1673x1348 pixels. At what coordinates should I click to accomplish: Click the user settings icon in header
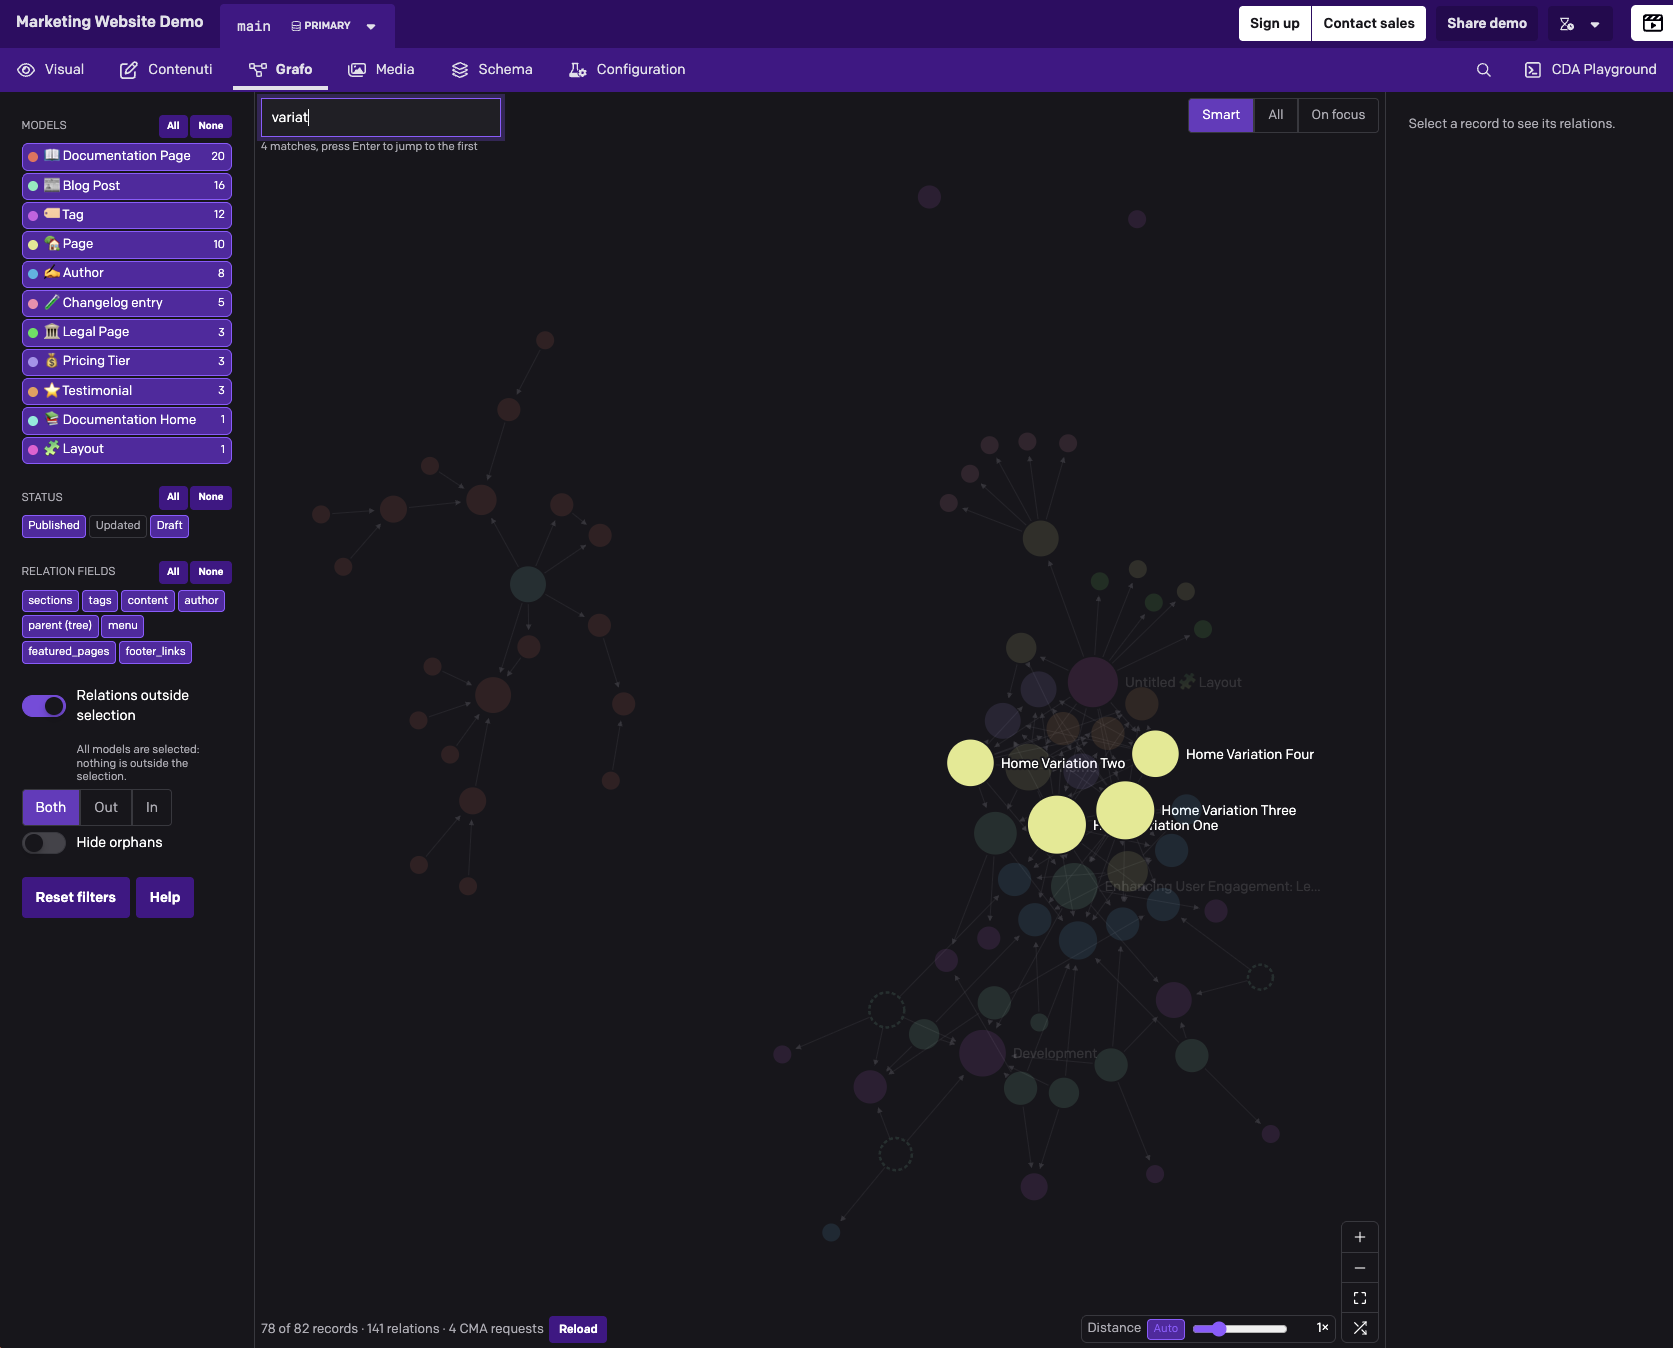(x=1567, y=24)
